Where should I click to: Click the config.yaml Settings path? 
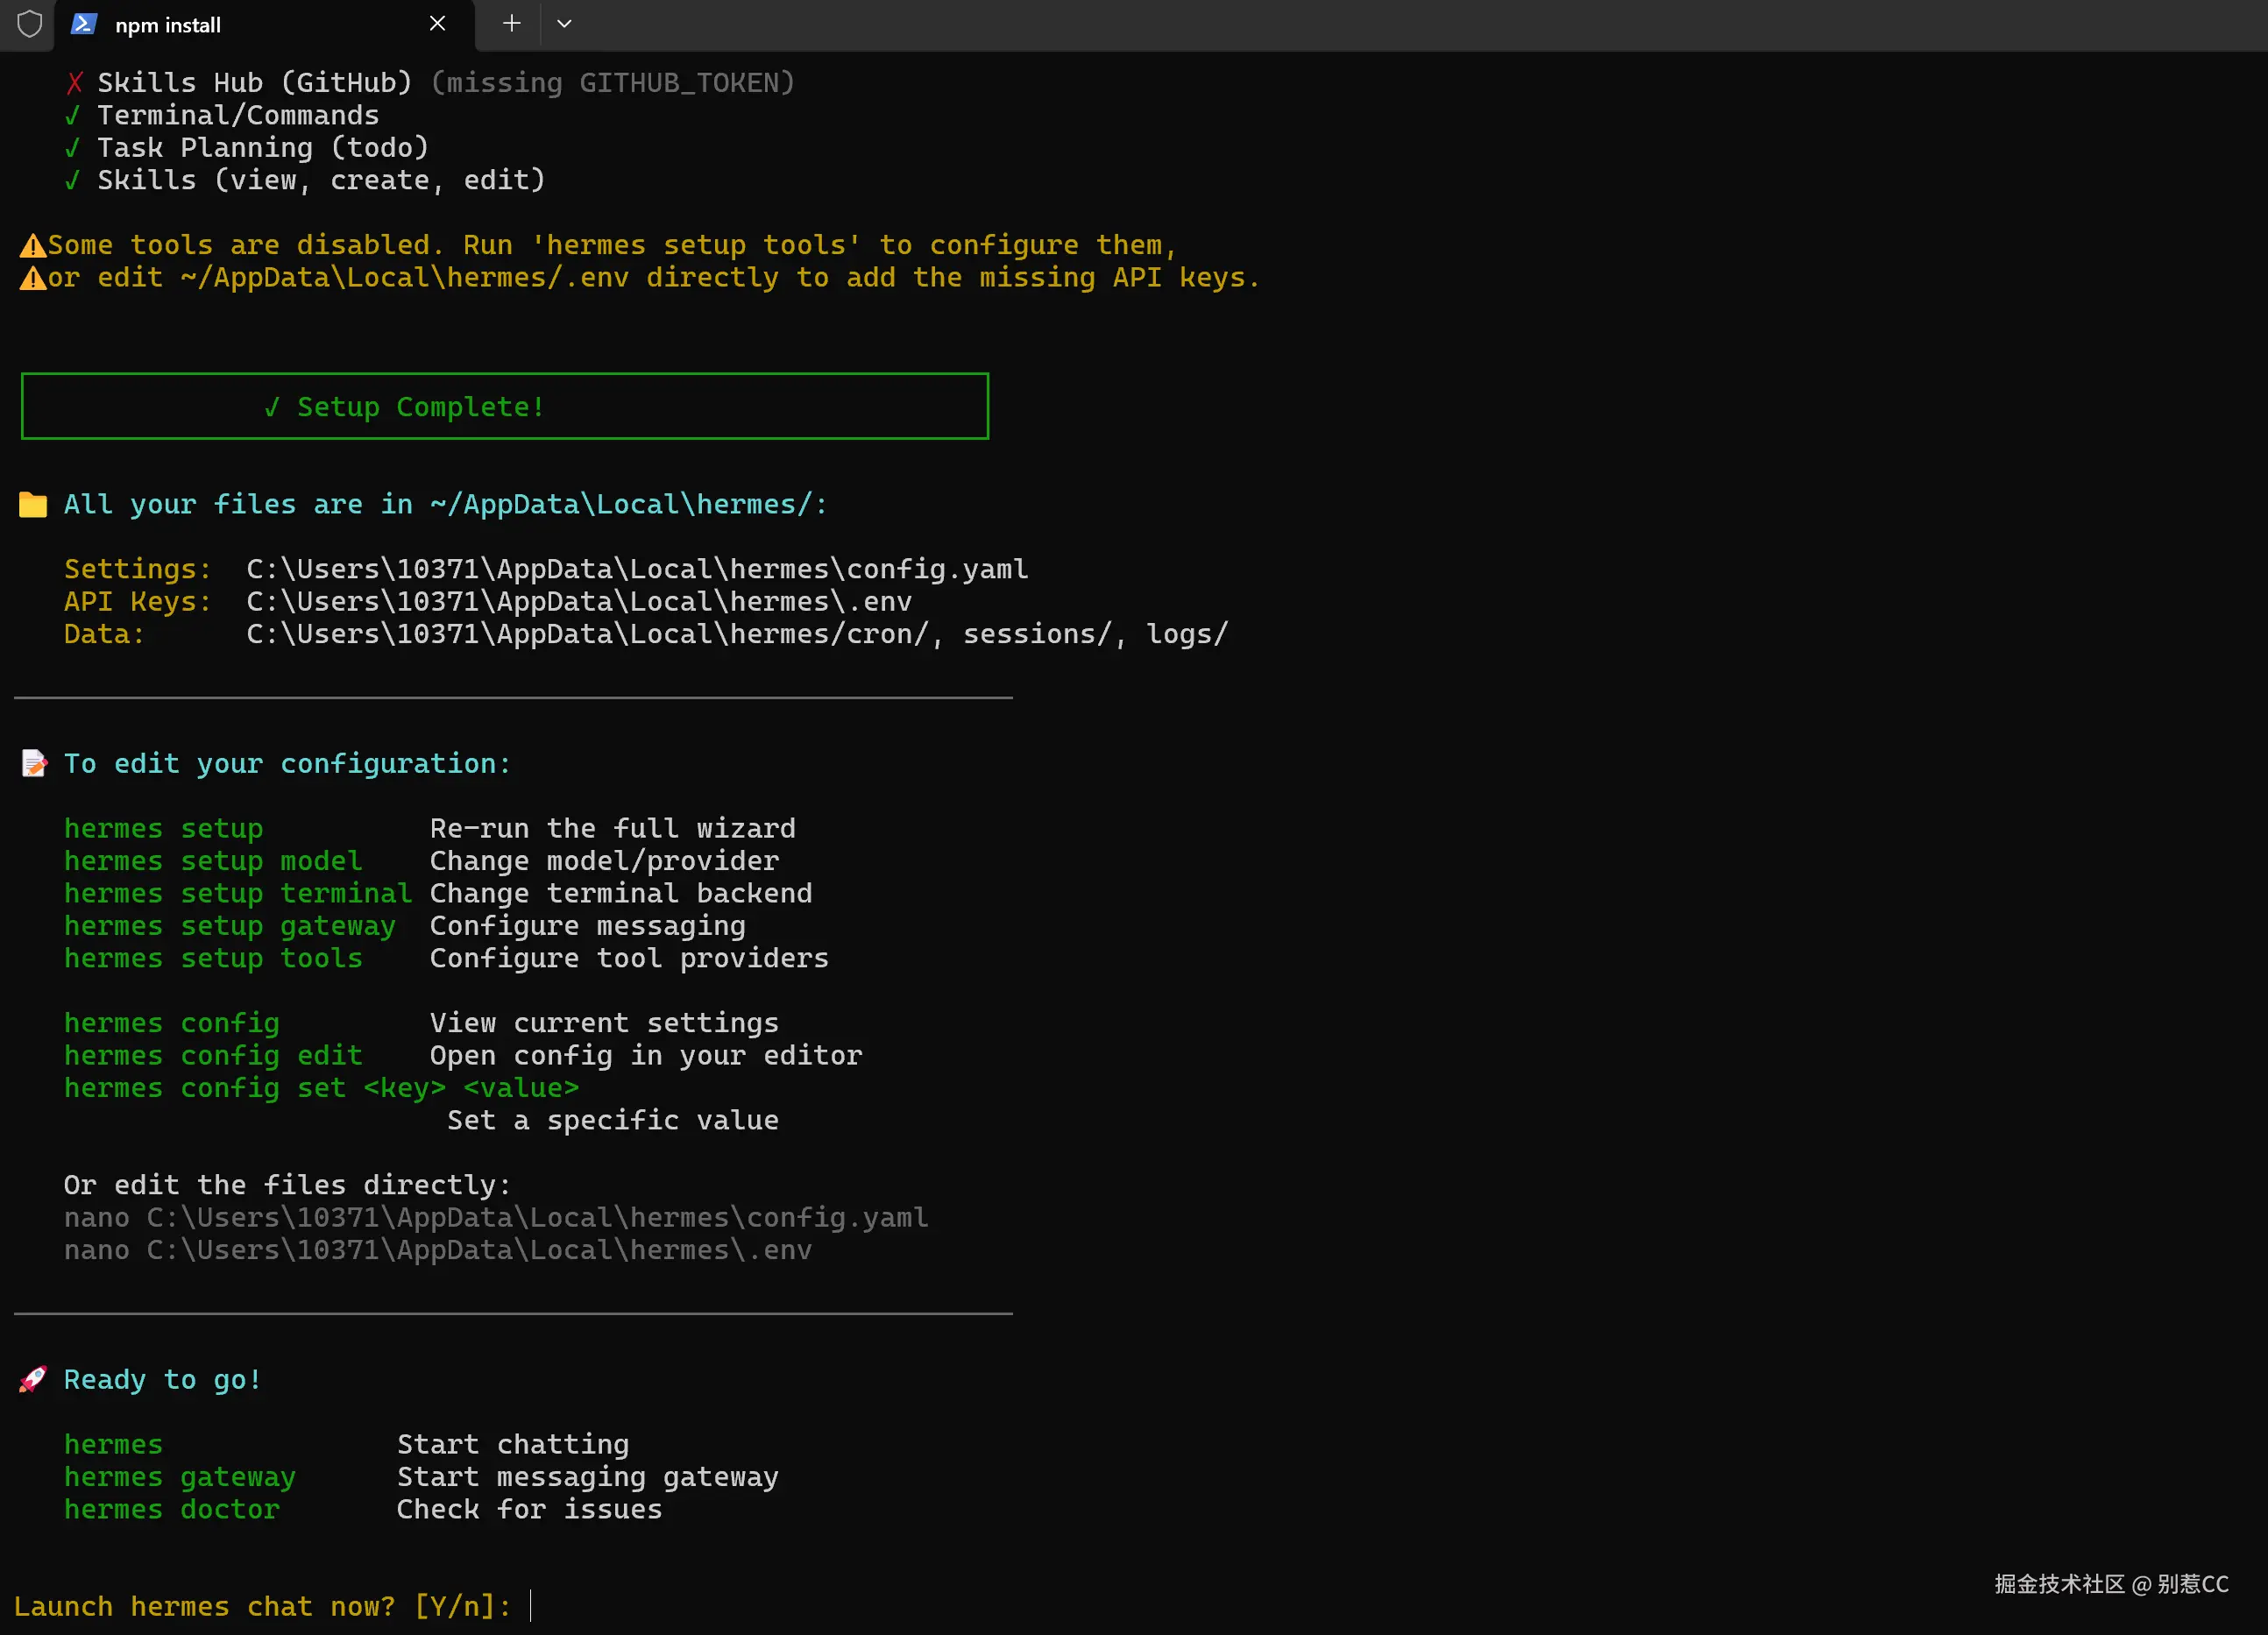pyautogui.click(x=636, y=569)
